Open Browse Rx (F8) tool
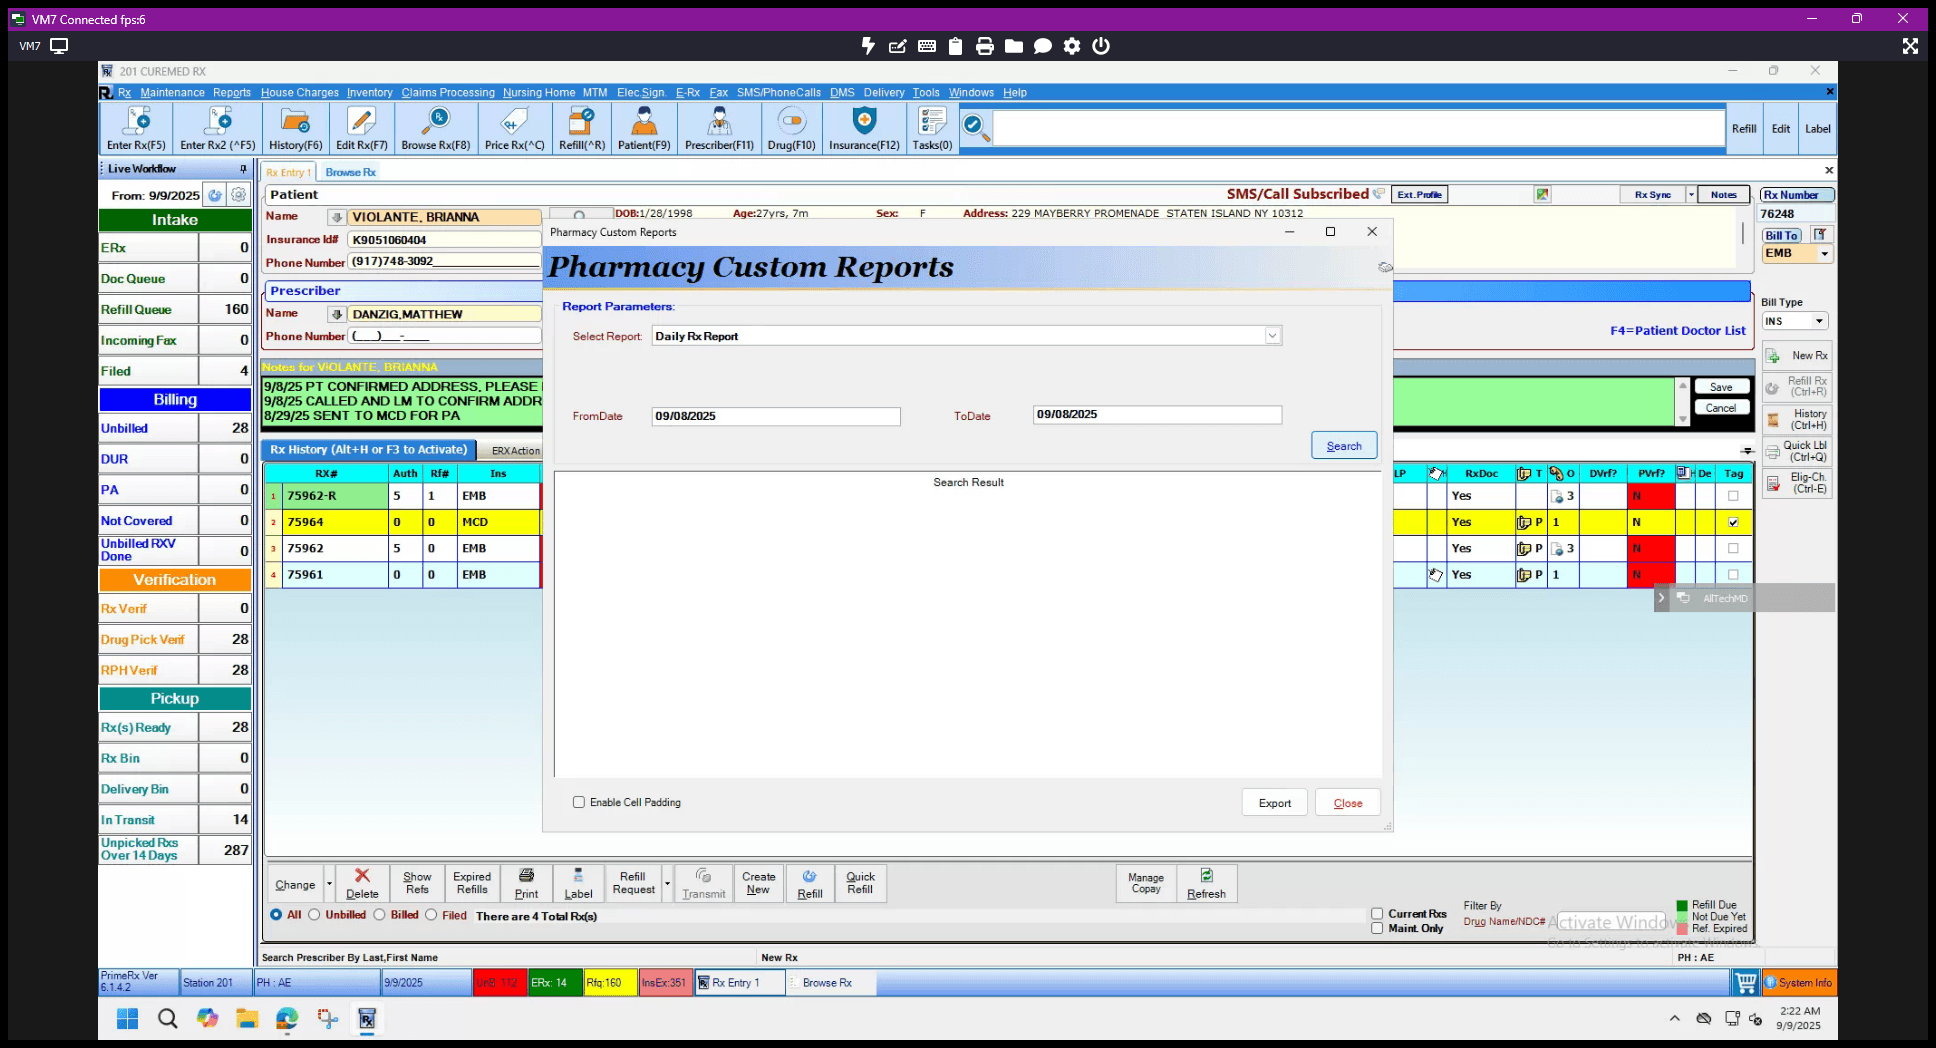1936x1048 pixels. coord(436,128)
